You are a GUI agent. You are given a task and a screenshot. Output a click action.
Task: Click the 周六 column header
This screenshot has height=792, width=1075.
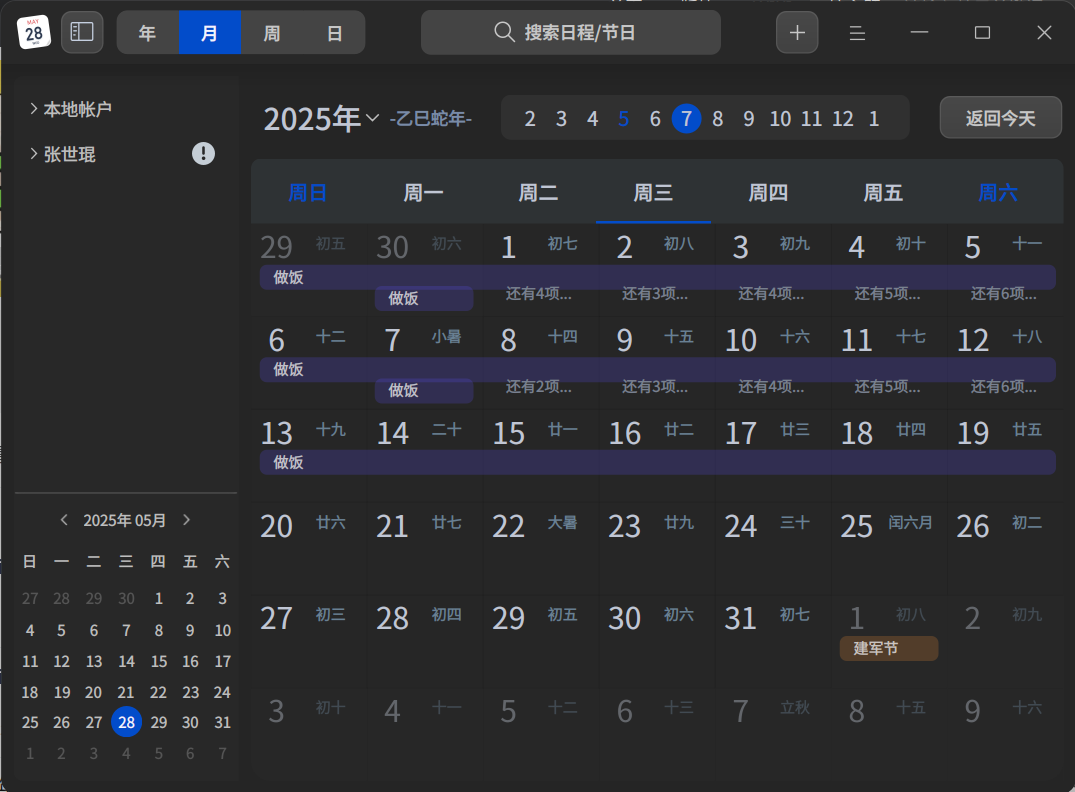coord(998,193)
